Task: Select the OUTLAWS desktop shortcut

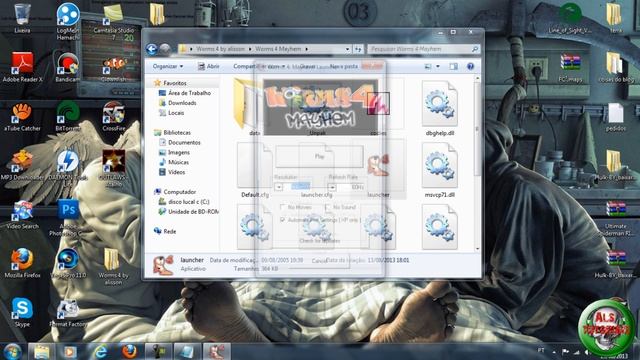Action: pos(113,167)
